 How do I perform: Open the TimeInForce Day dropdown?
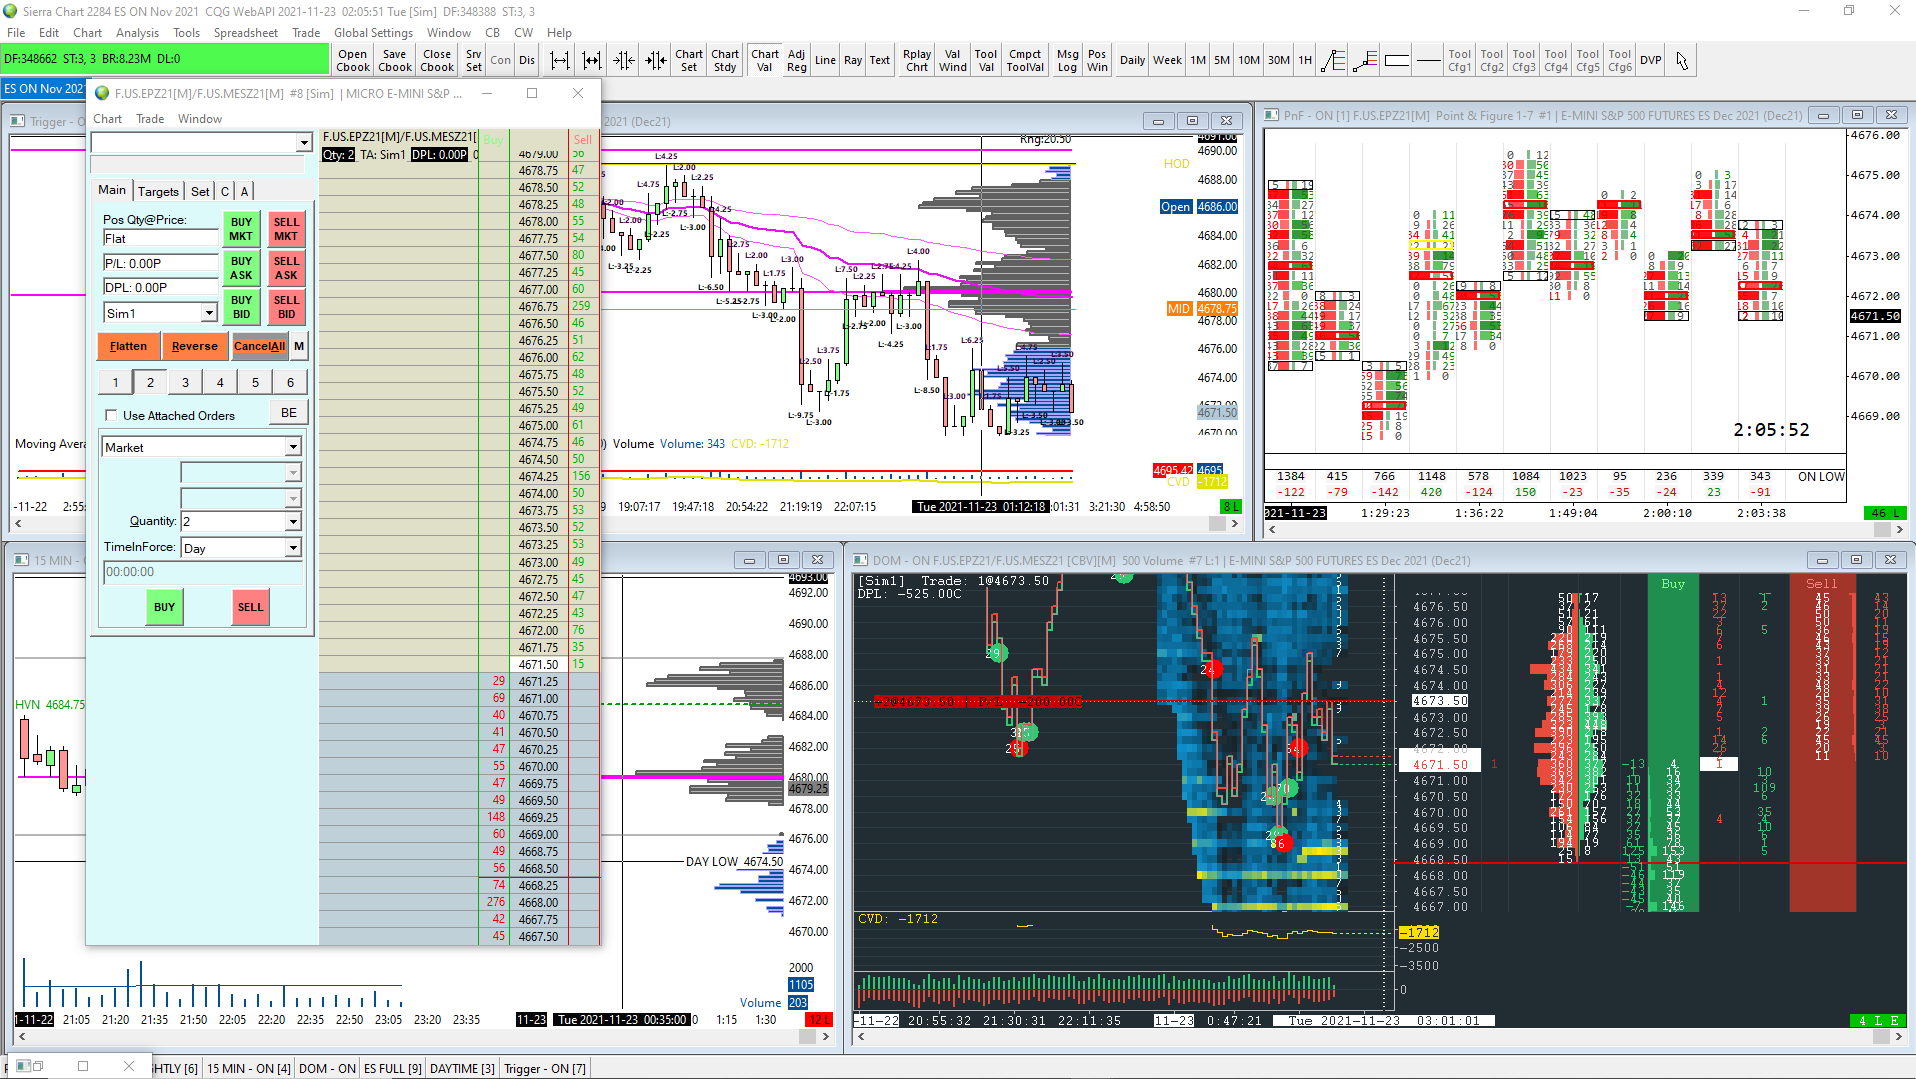(x=293, y=548)
